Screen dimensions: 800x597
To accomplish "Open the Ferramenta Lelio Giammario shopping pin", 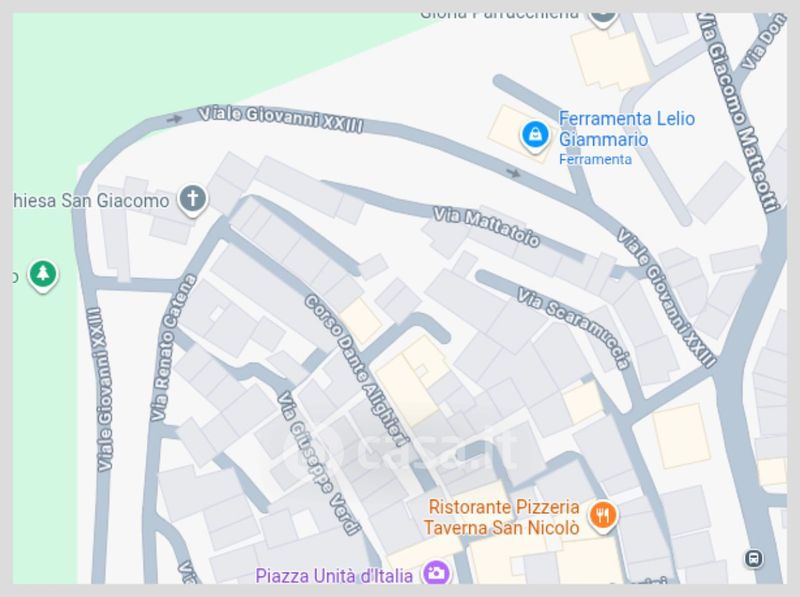I will pyautogui.click(x=534, y=136).
